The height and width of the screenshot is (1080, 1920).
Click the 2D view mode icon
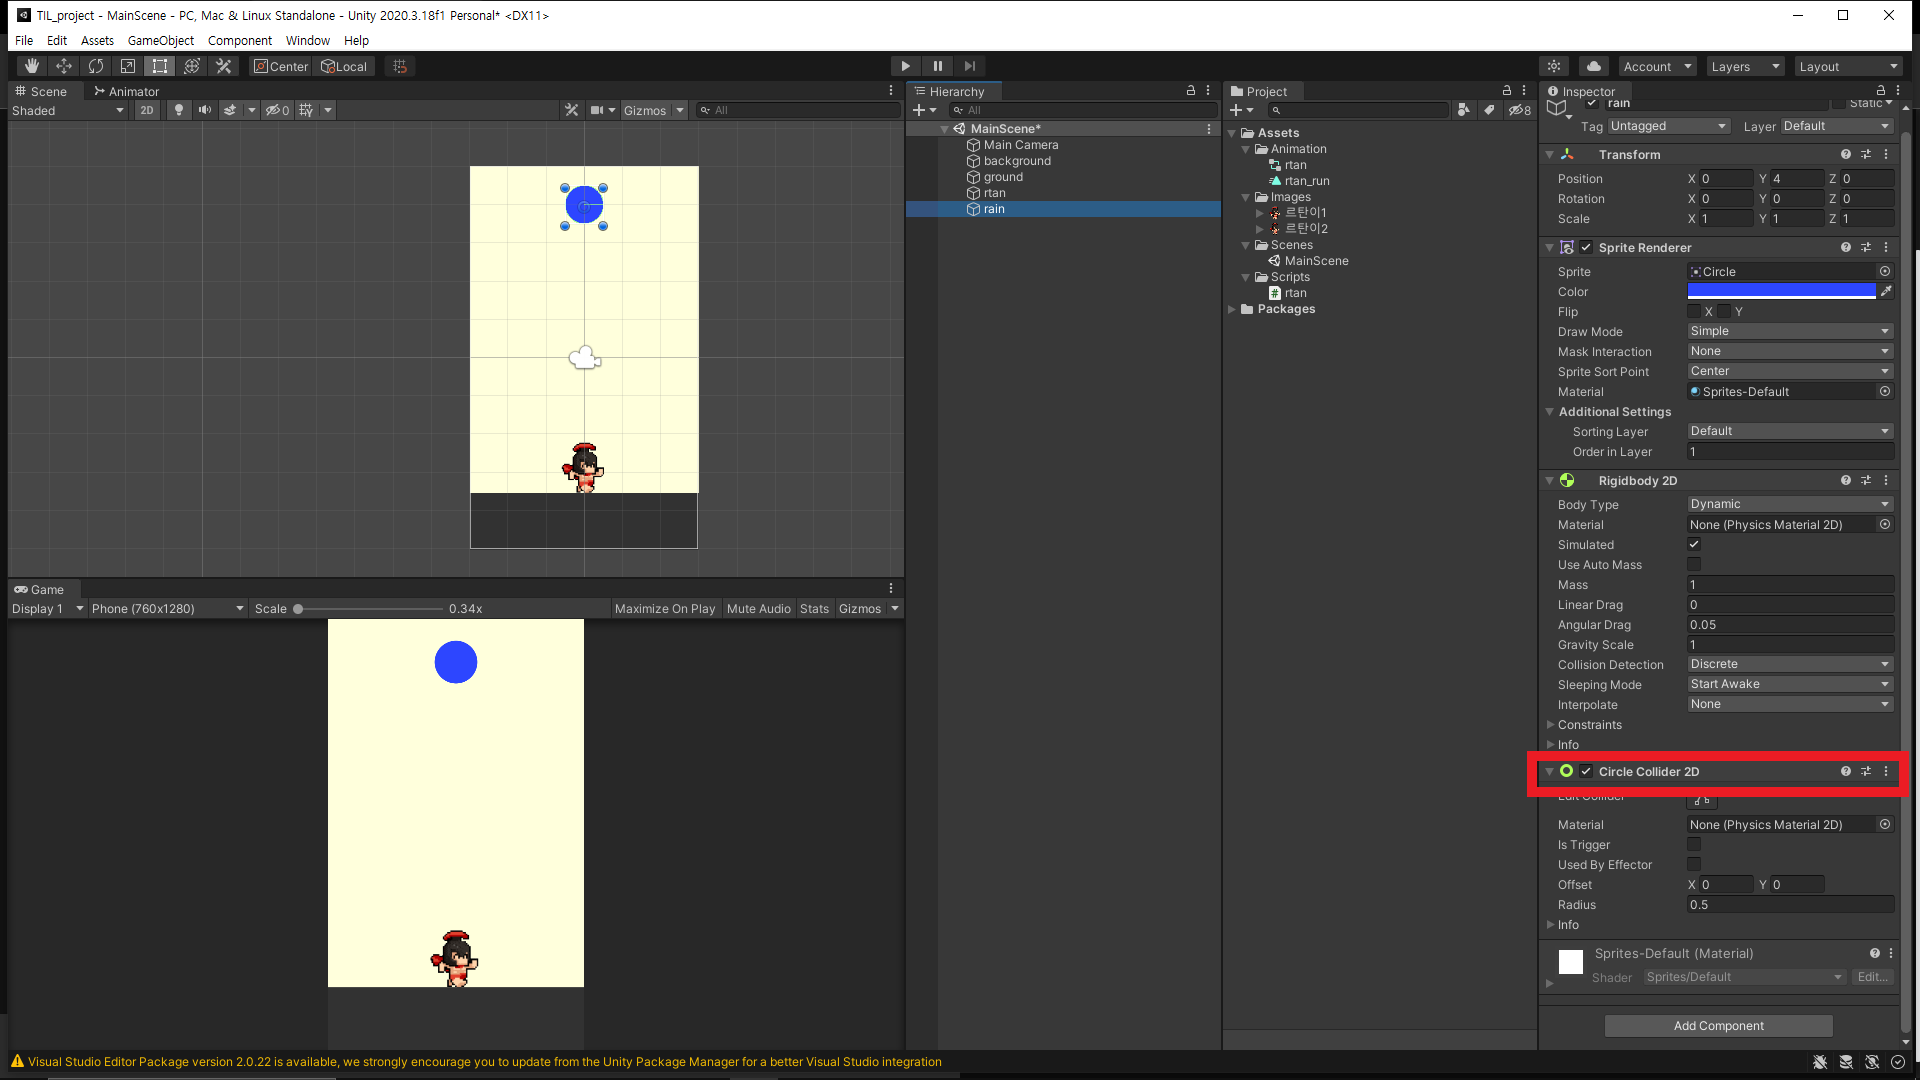coord(145,109)
